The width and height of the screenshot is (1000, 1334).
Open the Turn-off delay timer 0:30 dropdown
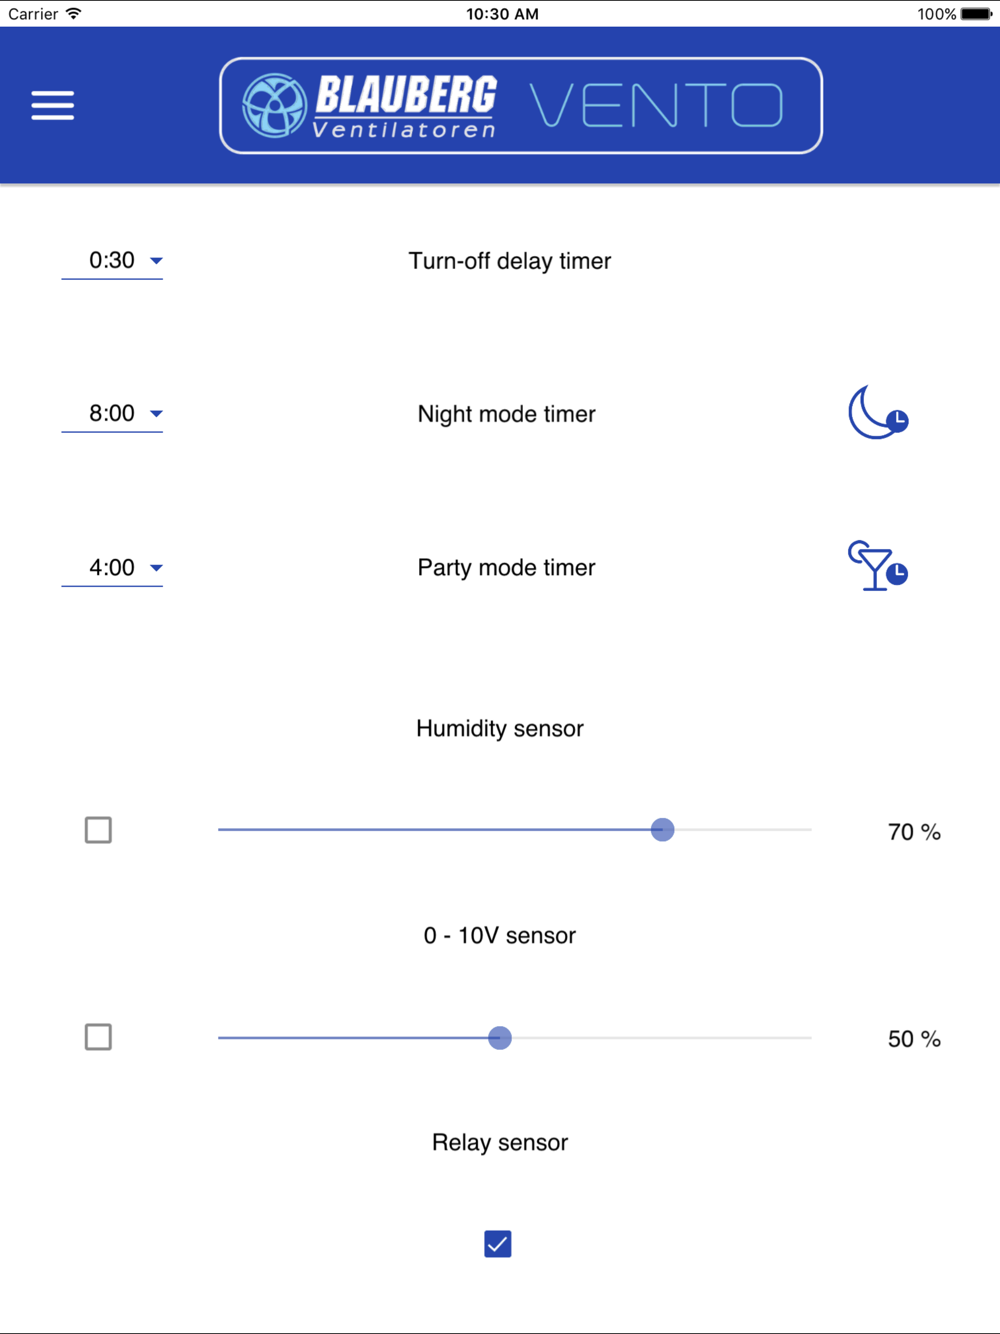pyautogui.click(x=112, y=261)
